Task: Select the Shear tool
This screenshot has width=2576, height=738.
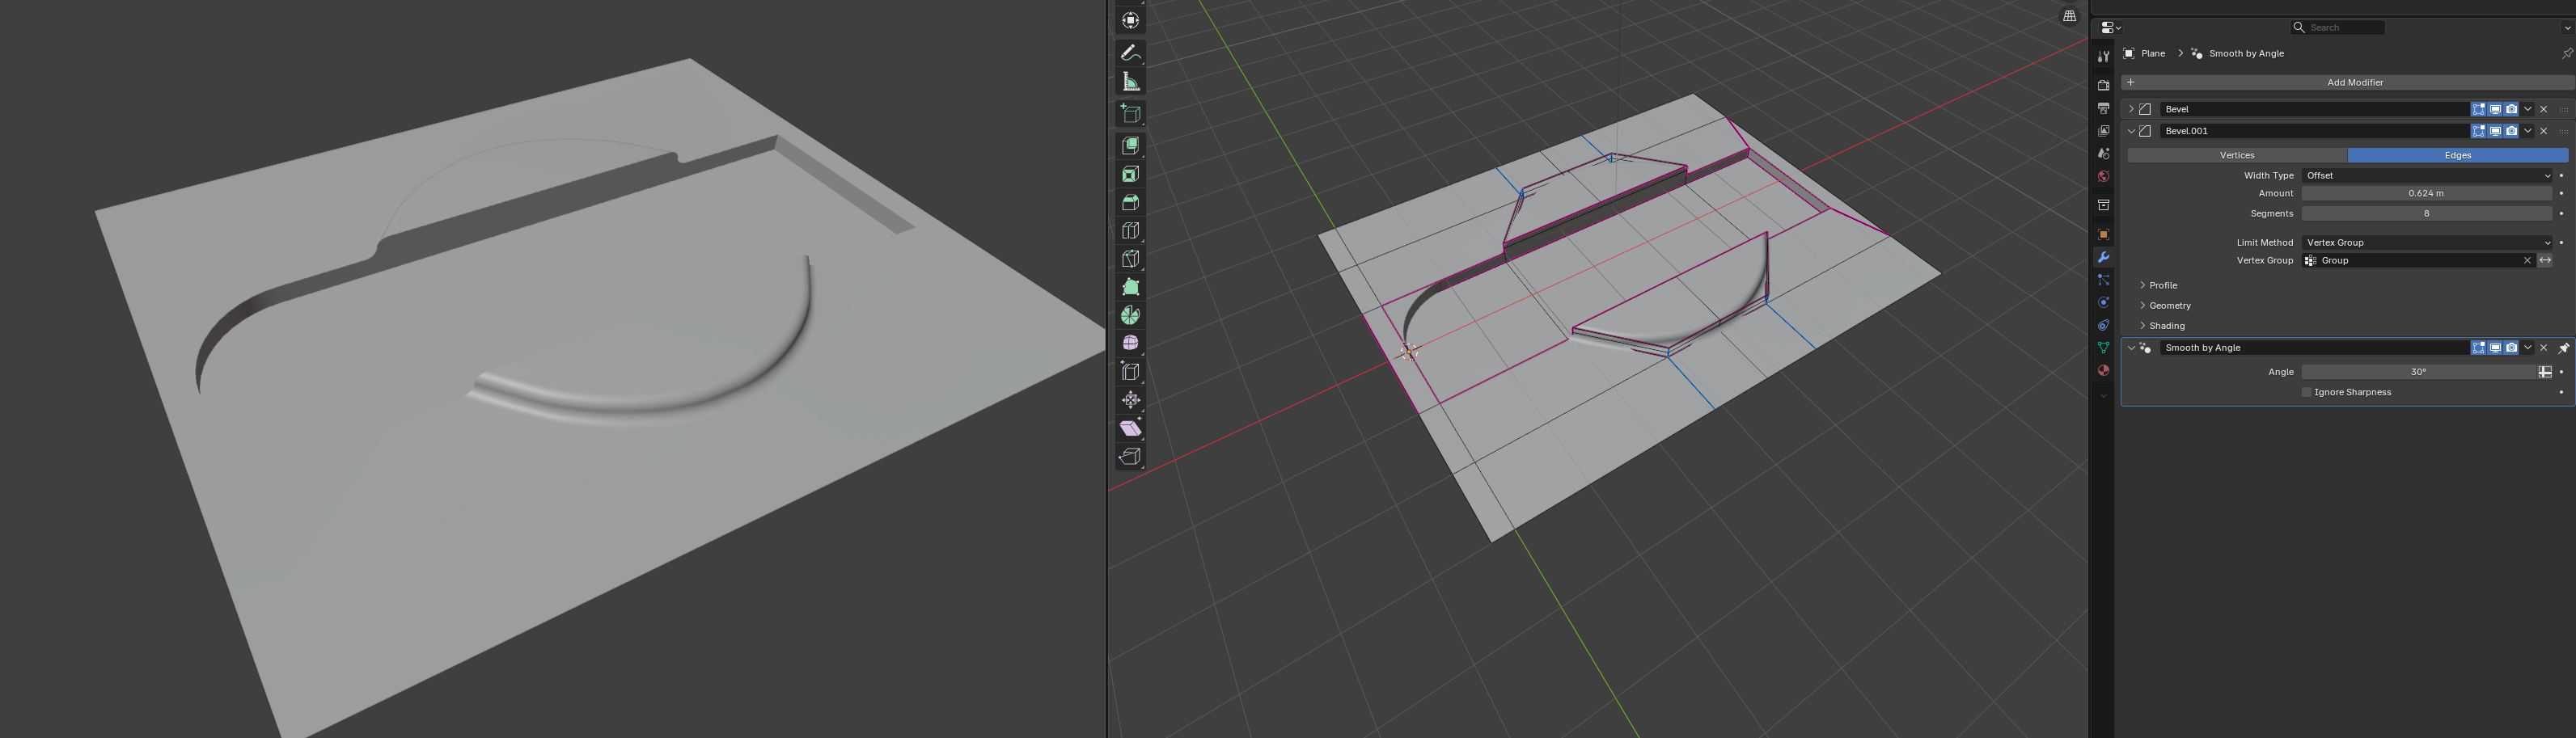Action: 1130,428
